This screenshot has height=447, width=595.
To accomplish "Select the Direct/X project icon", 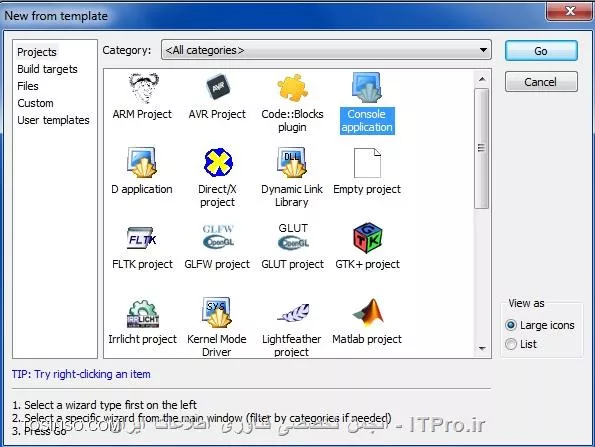I will click(218, 162).
